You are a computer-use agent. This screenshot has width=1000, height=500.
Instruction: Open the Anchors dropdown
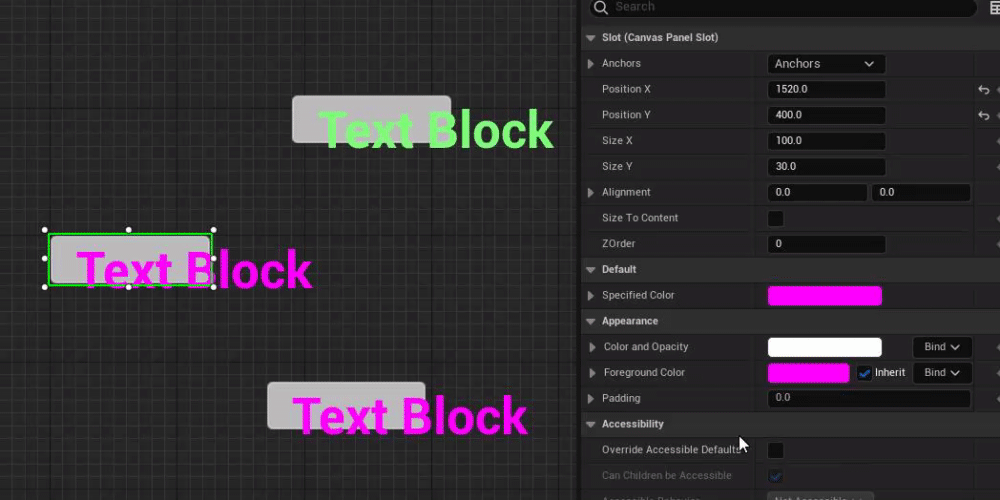[x=826, y=64]
